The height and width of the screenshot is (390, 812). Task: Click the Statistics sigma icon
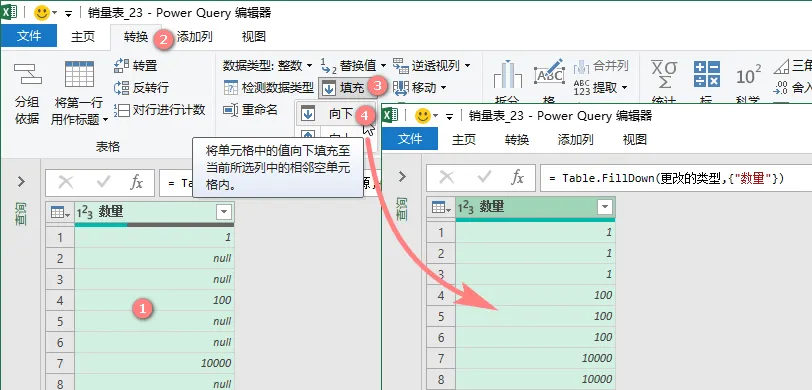coord(664,74)
